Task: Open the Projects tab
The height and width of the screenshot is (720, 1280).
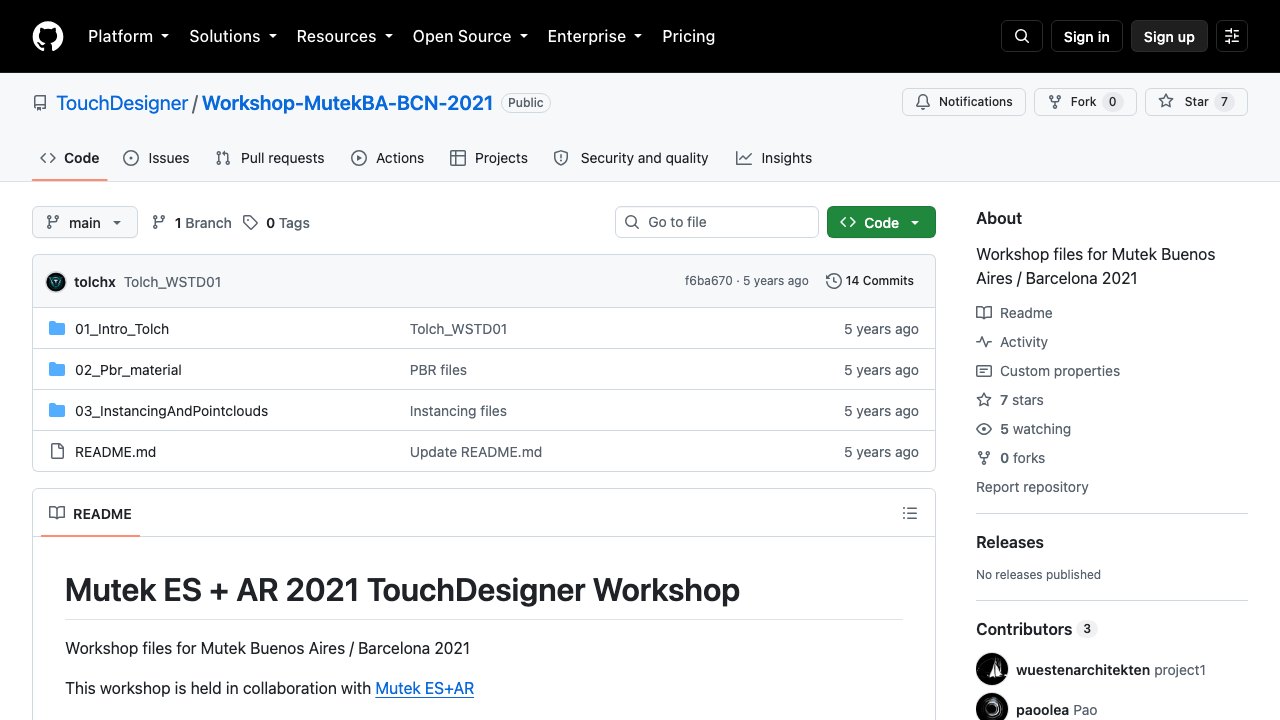Action: click(489, 158)
